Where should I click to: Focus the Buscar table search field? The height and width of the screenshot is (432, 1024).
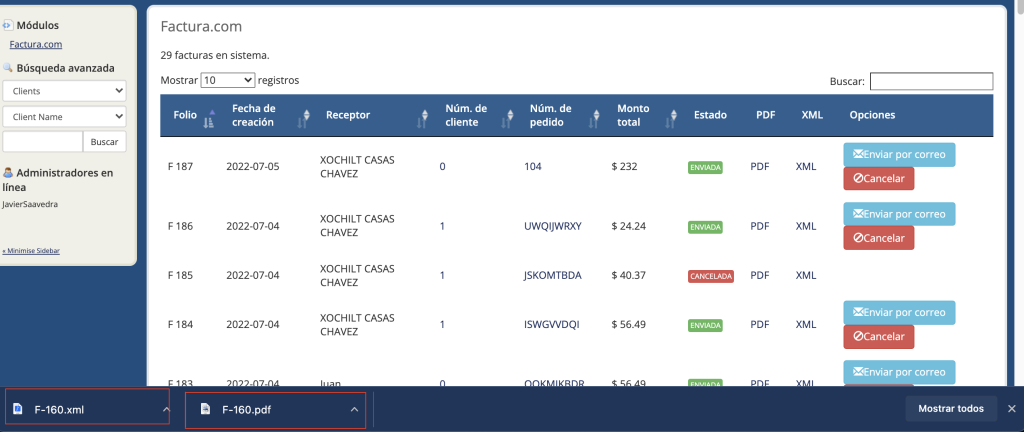pos(931,82)
